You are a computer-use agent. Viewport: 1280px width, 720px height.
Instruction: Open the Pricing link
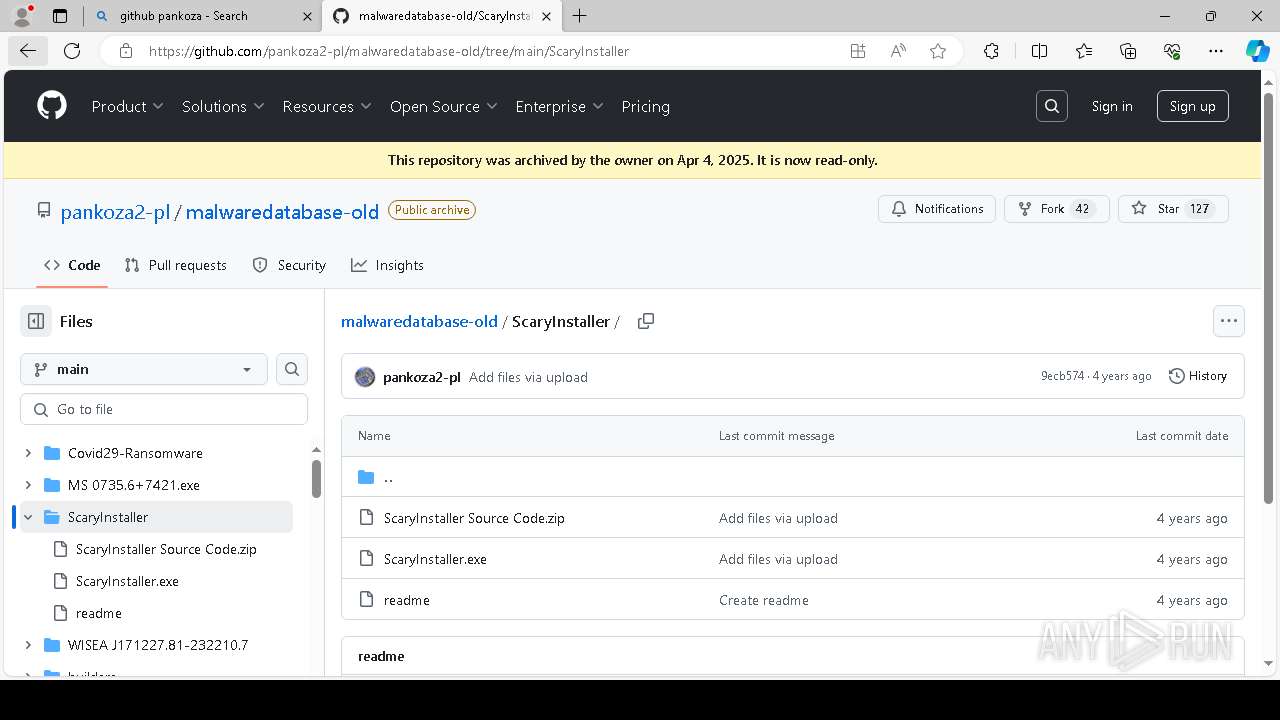pyautogui.click(x=645, y=106)
